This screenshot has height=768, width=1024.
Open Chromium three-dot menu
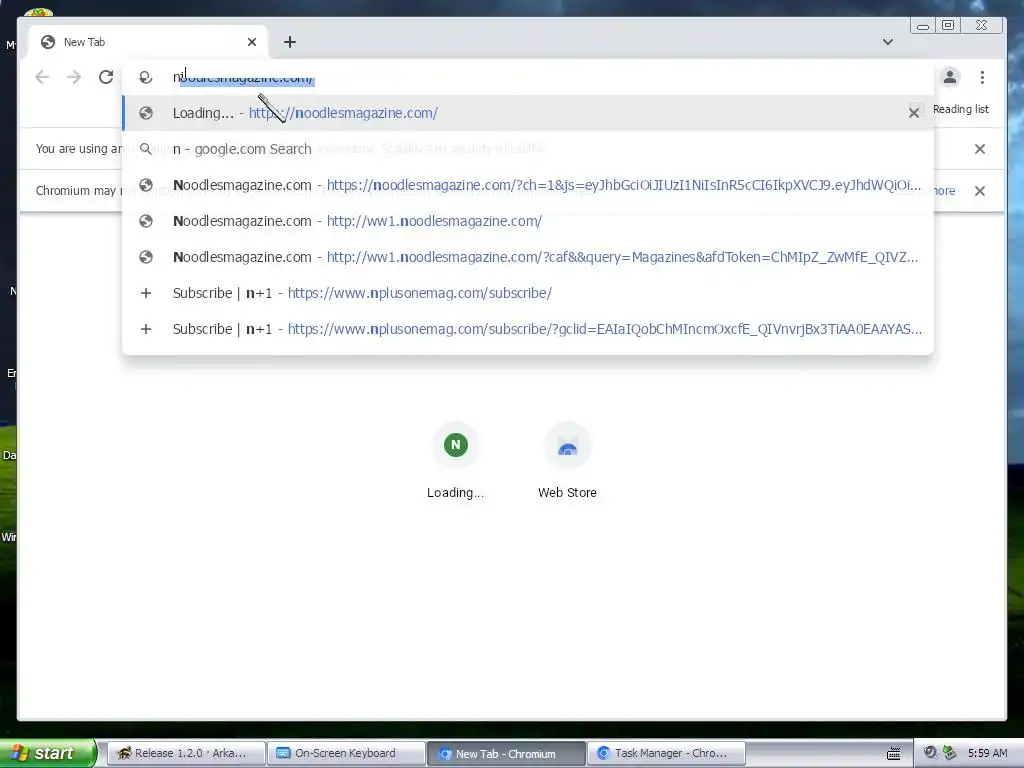(982, 77)
